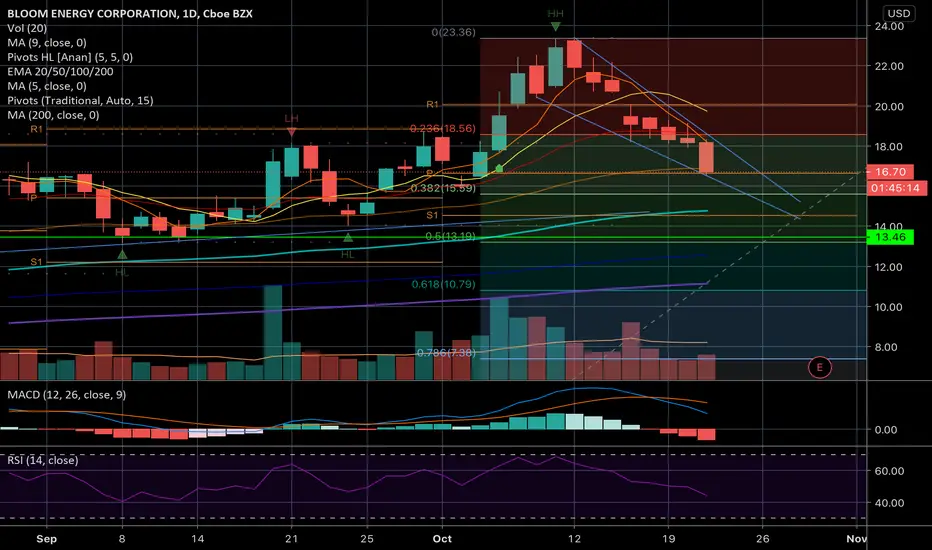
Task: Select the MACD (12, 26, close, 9) legend
Action: (x=66, y=395)
